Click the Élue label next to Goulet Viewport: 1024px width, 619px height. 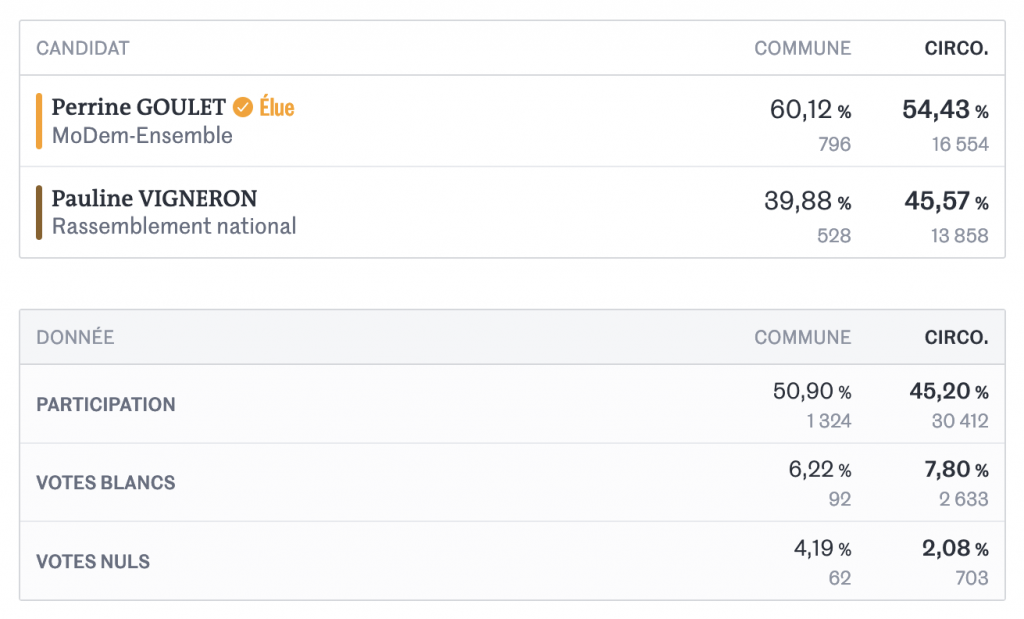click(277, 107)
